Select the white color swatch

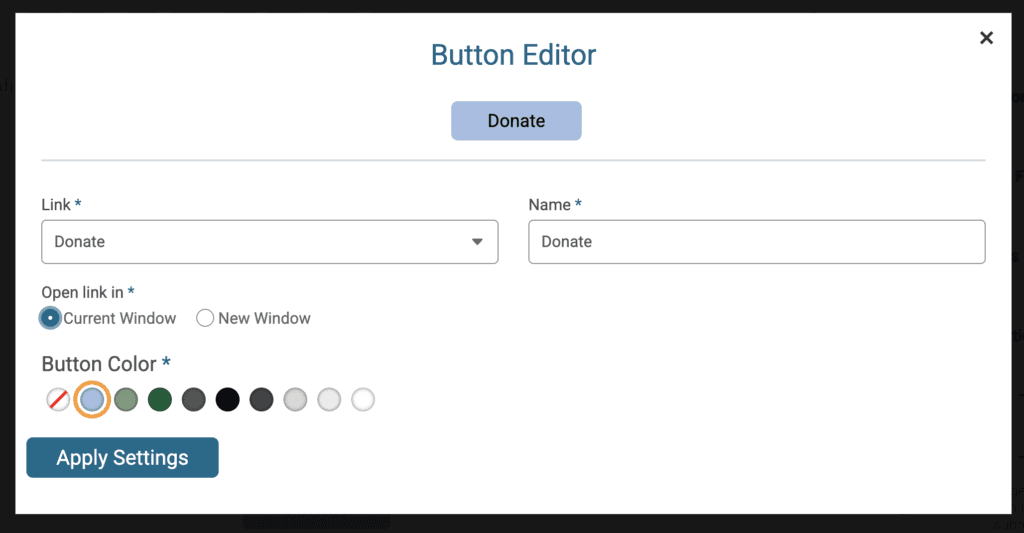(363, 399)
